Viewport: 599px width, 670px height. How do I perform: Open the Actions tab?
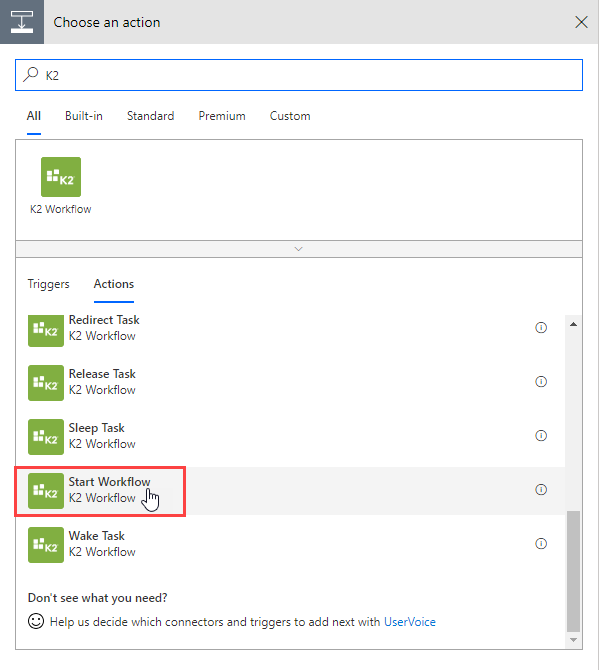click(x=114, y=284)
